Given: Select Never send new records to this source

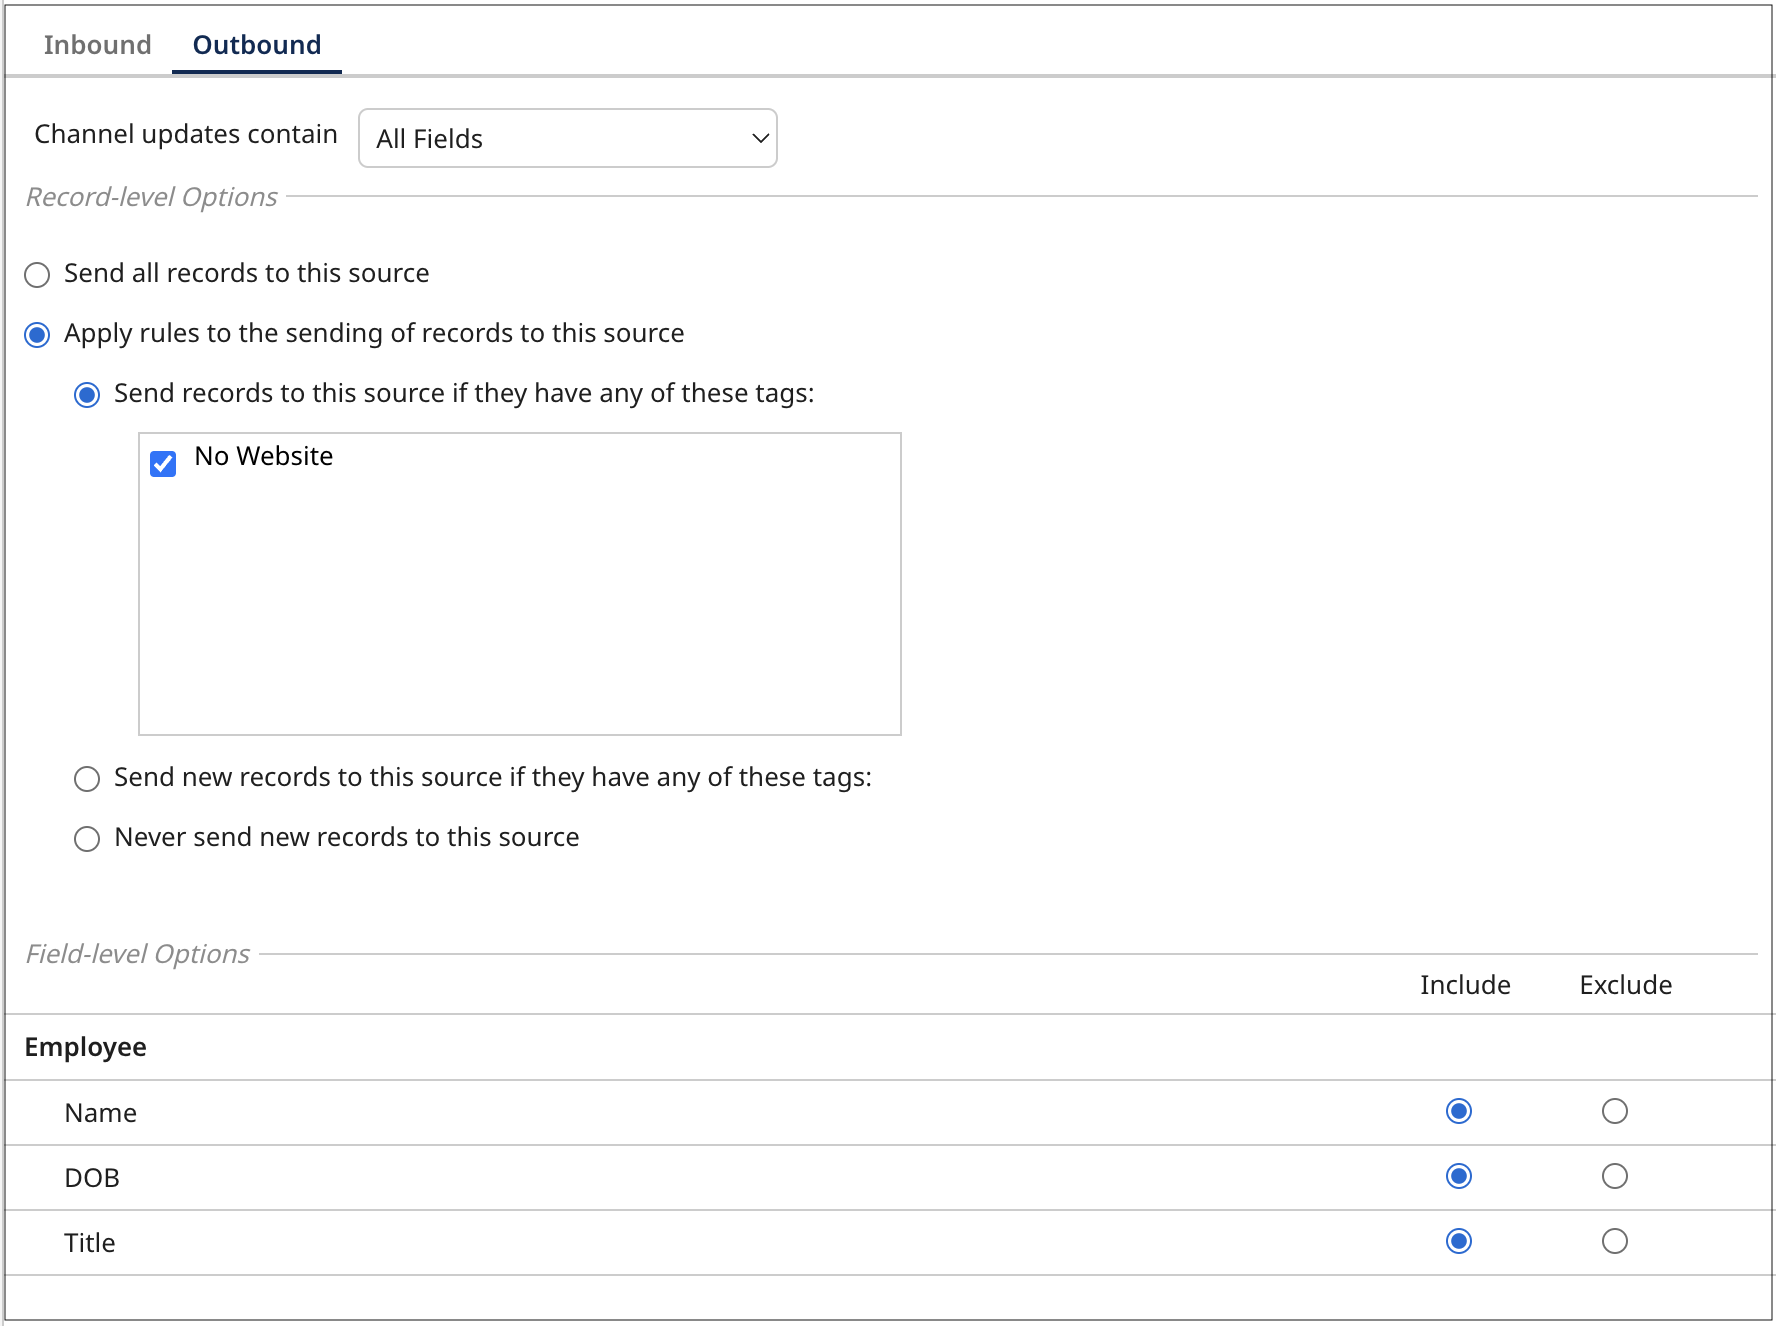Looking at the screenshot, I should tap(87, 839).
